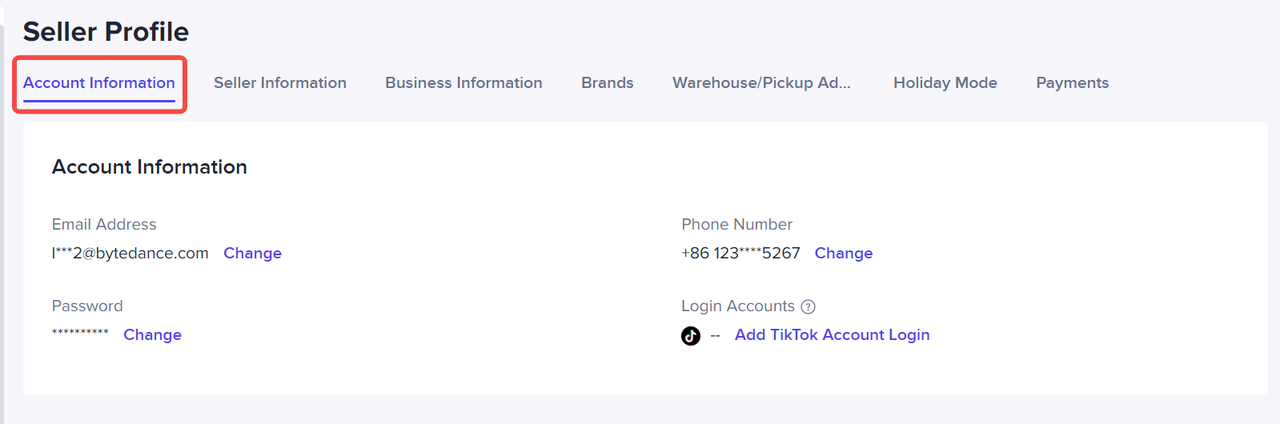1280x424 pixels.
Task: Click the Login Accounts label
Action: 738,306
